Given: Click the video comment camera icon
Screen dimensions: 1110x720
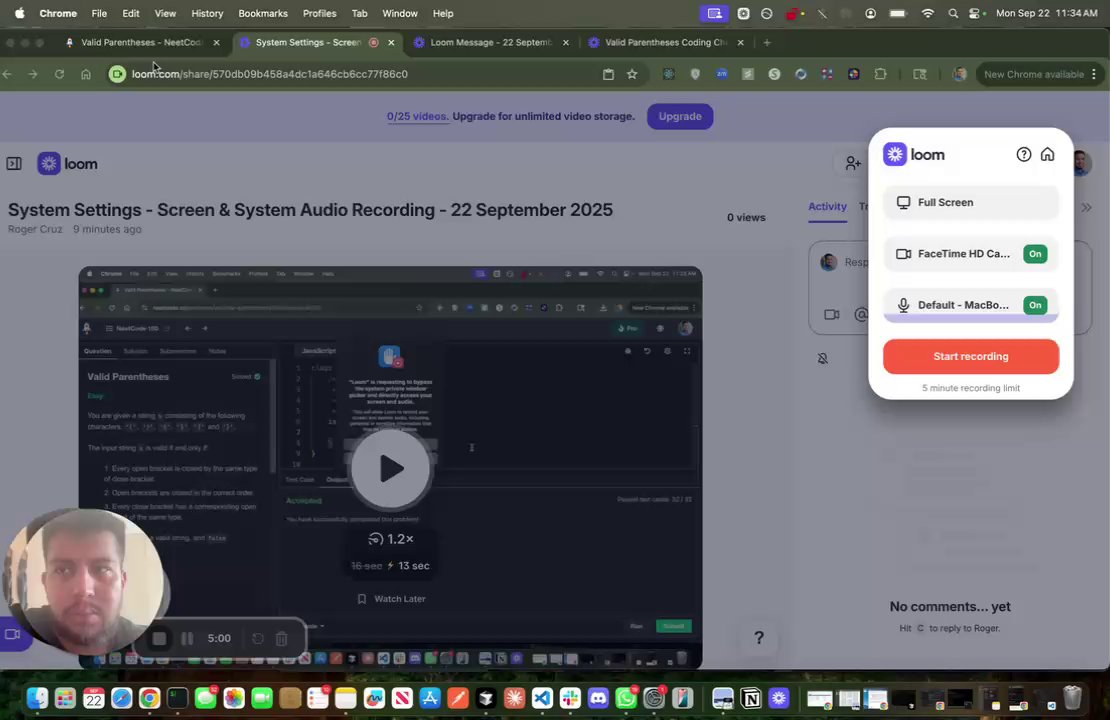Looking at the screenshot, I should [832, 314].
